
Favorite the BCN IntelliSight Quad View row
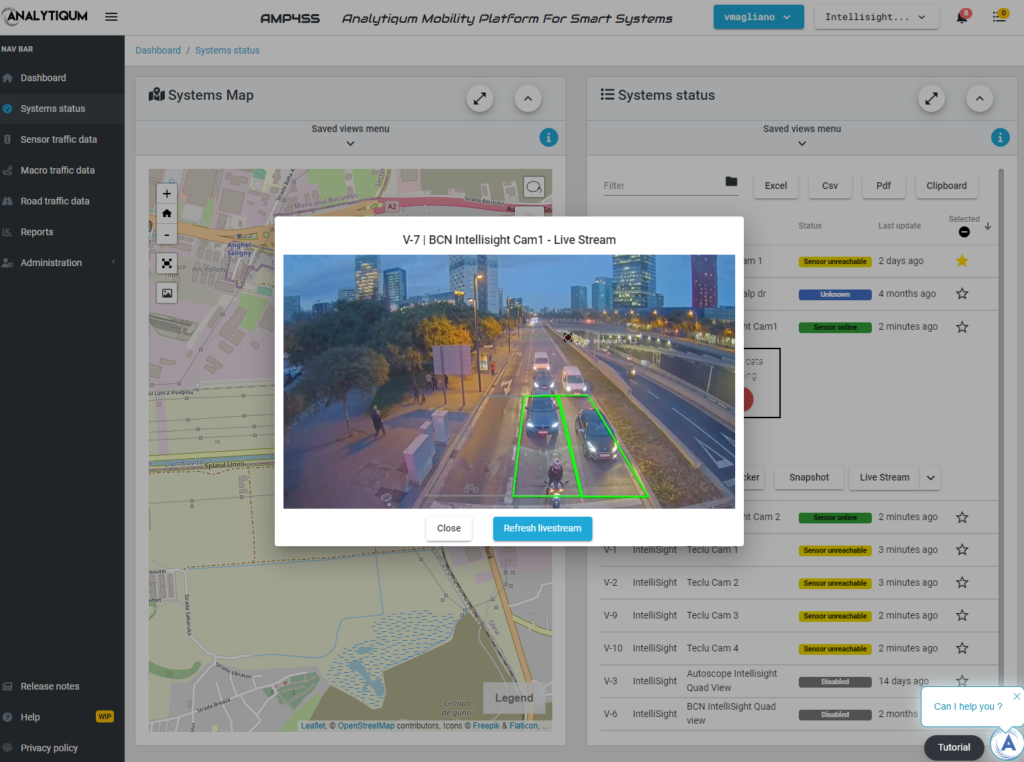(961, 713)
